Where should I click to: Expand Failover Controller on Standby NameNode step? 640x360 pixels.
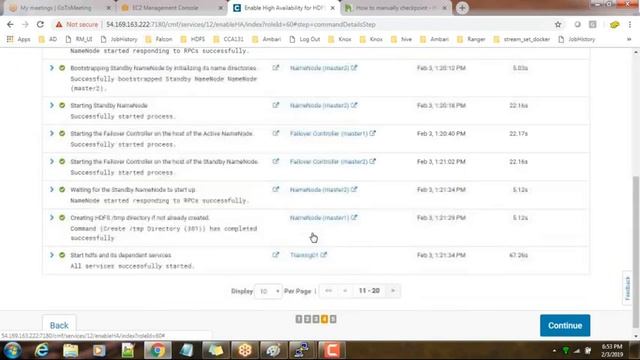click(x=52, y=162)
